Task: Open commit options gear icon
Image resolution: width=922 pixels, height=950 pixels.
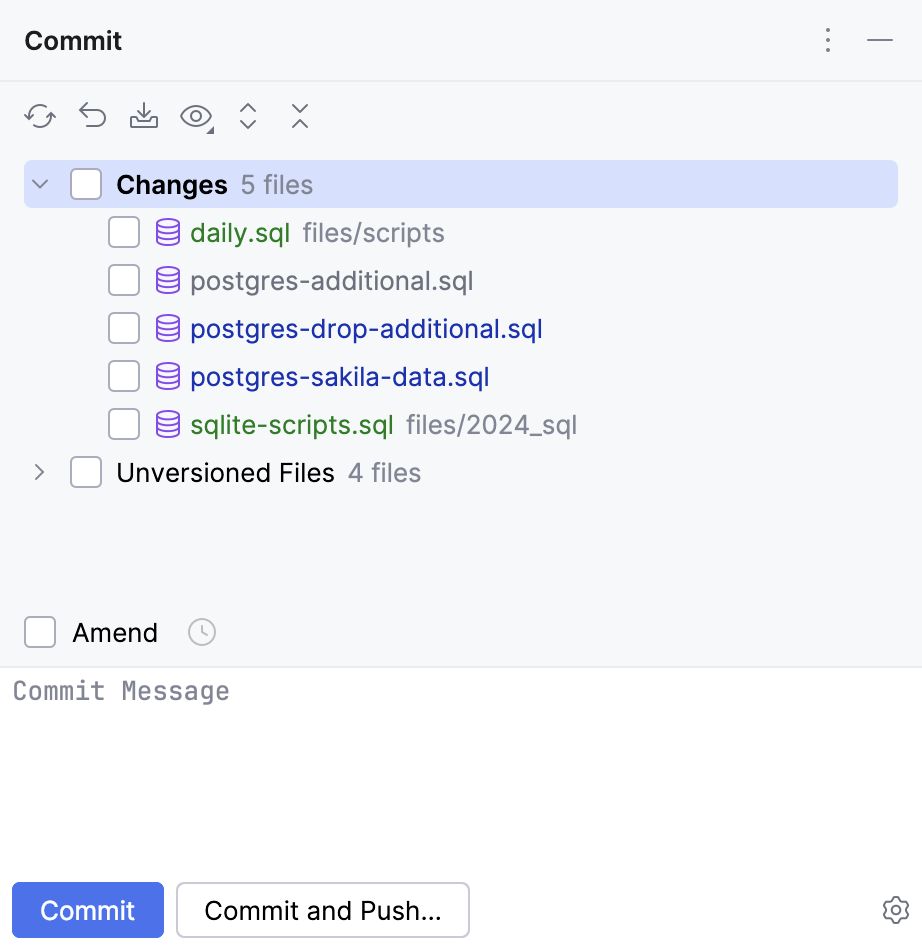Action: coord(895,910)
